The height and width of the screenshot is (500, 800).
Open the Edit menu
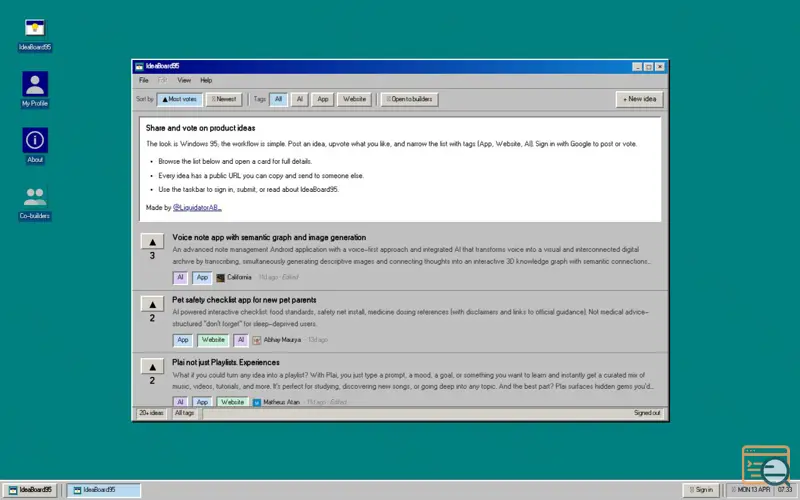tap(162, 80)
